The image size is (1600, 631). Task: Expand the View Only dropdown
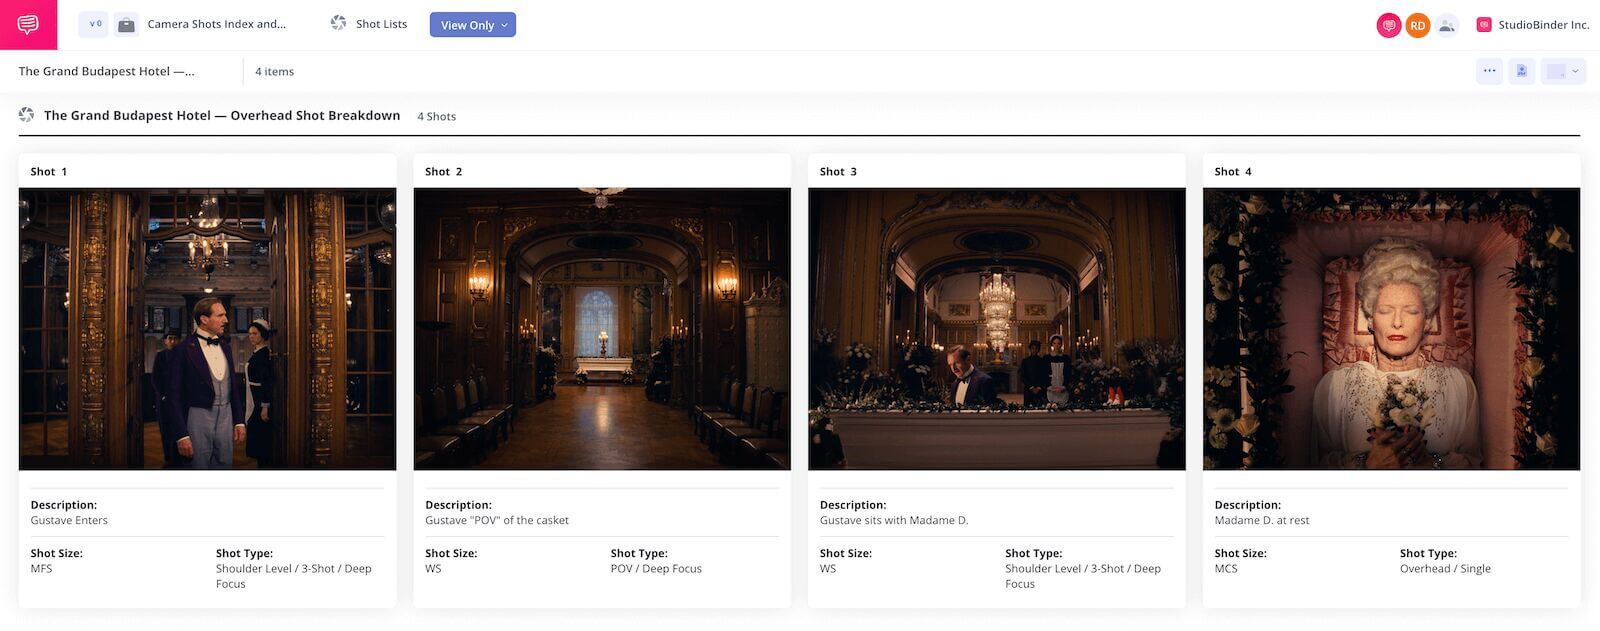(x=473, y=25)
